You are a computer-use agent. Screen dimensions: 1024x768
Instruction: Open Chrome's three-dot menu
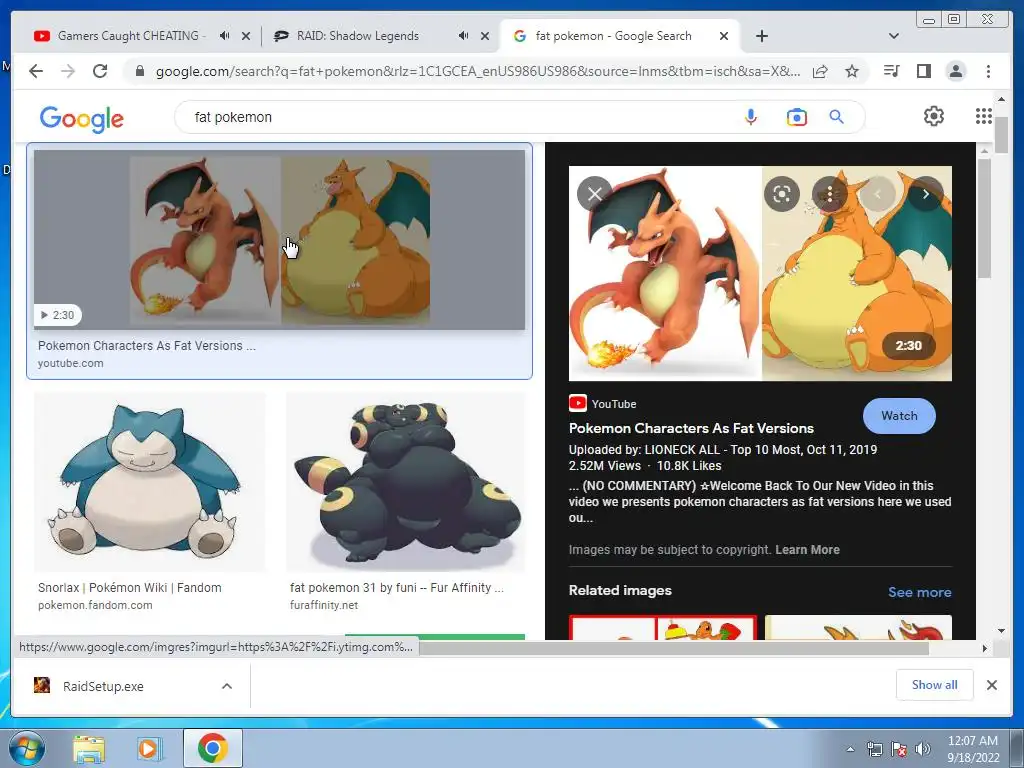coord(988,71)
